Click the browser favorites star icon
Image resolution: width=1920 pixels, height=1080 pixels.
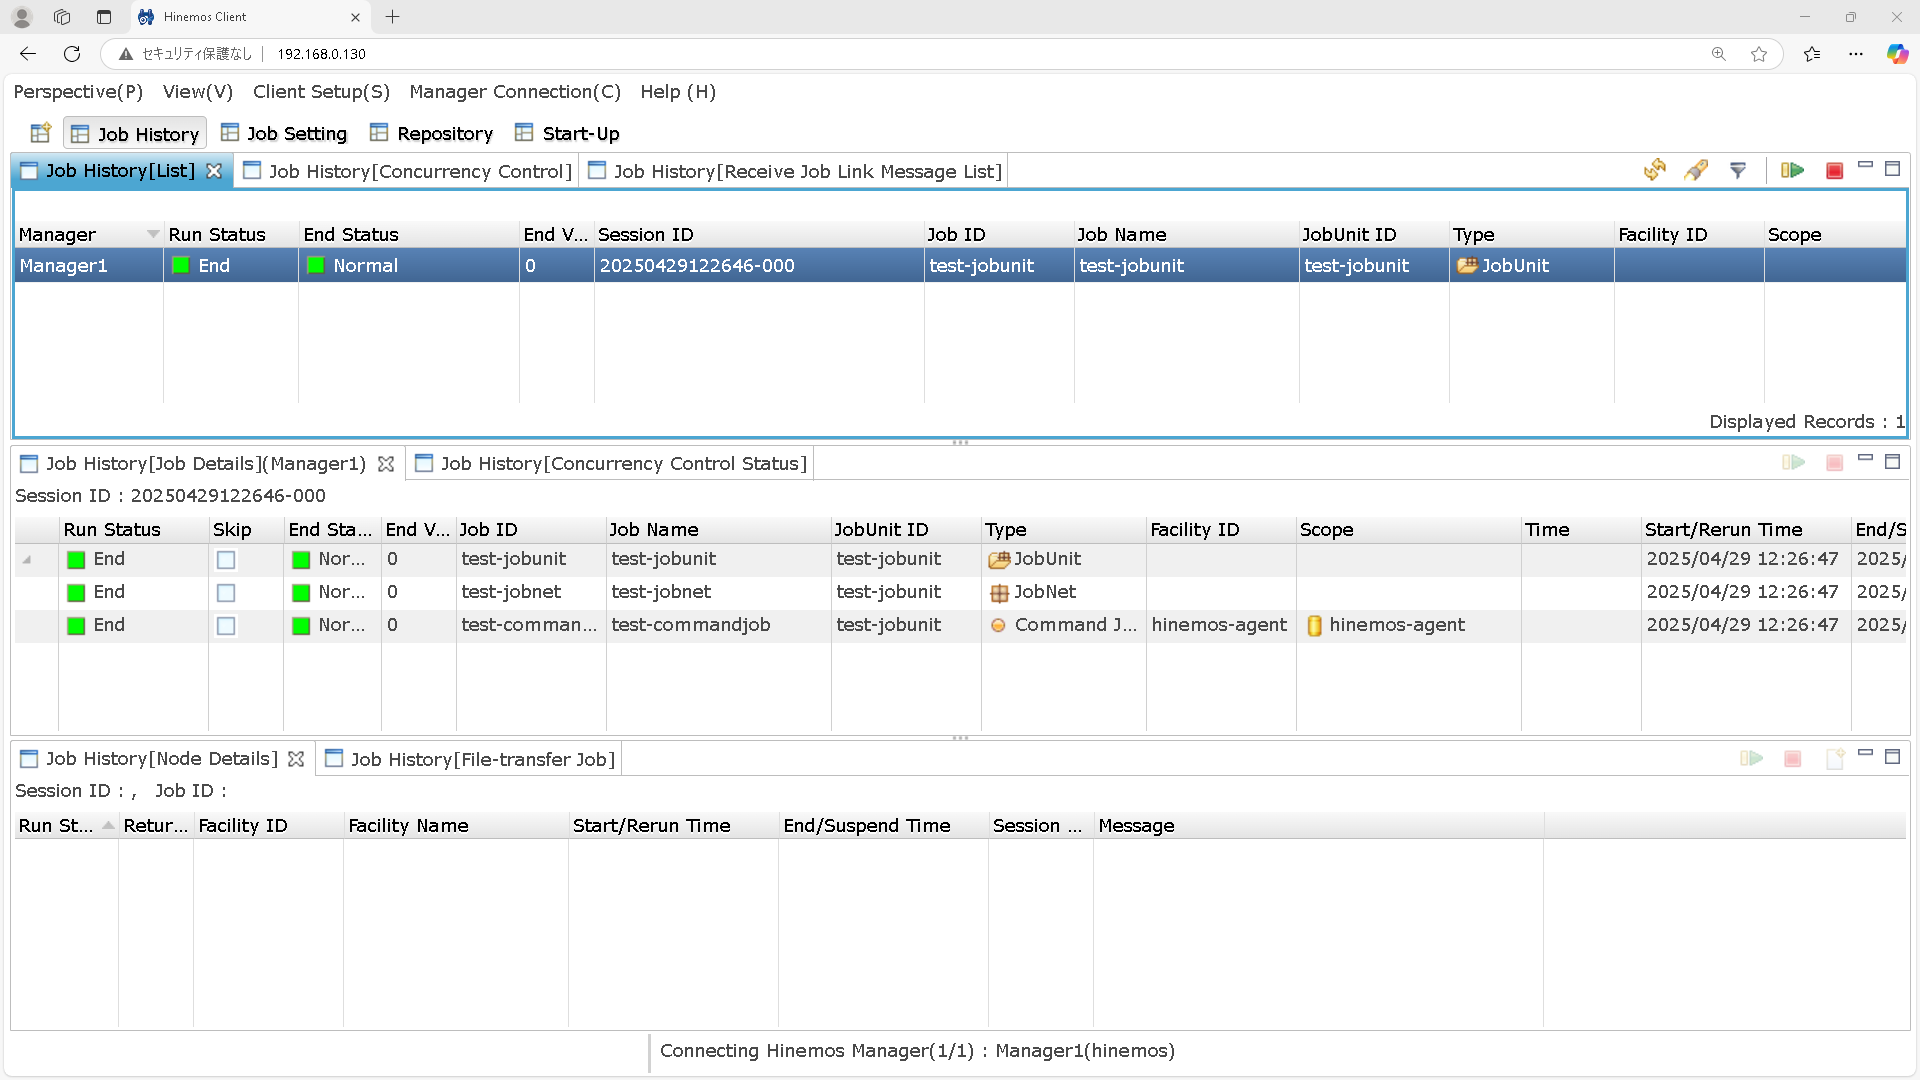pos(1759,54)
